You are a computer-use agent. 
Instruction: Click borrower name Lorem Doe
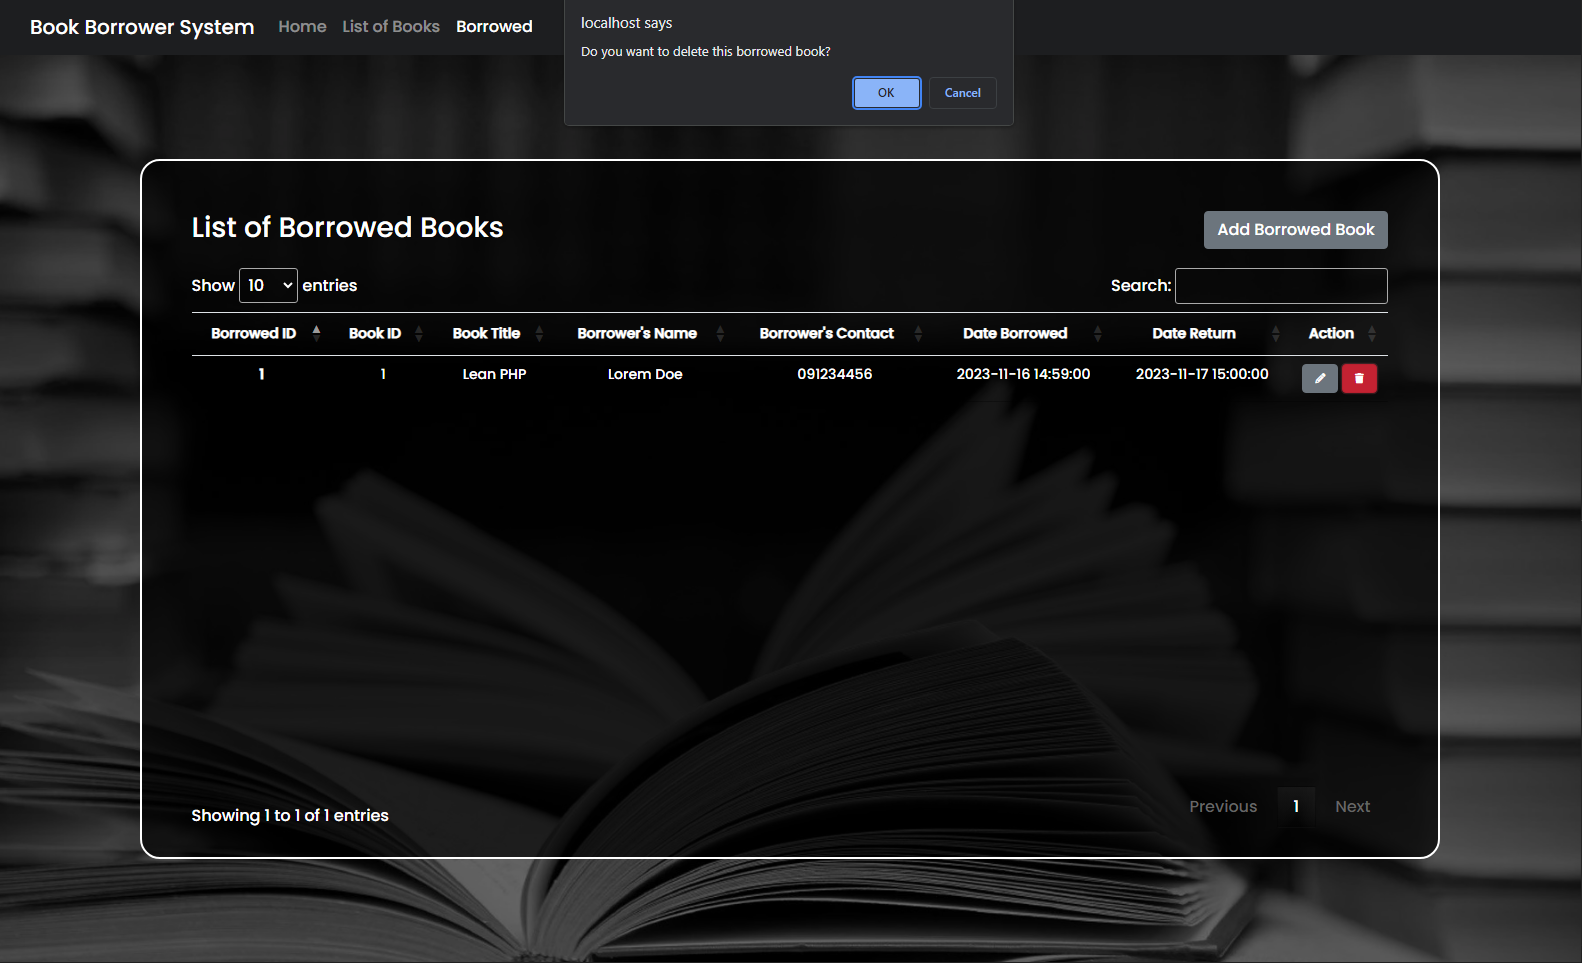pyautogui.click(x=645, y=374)
